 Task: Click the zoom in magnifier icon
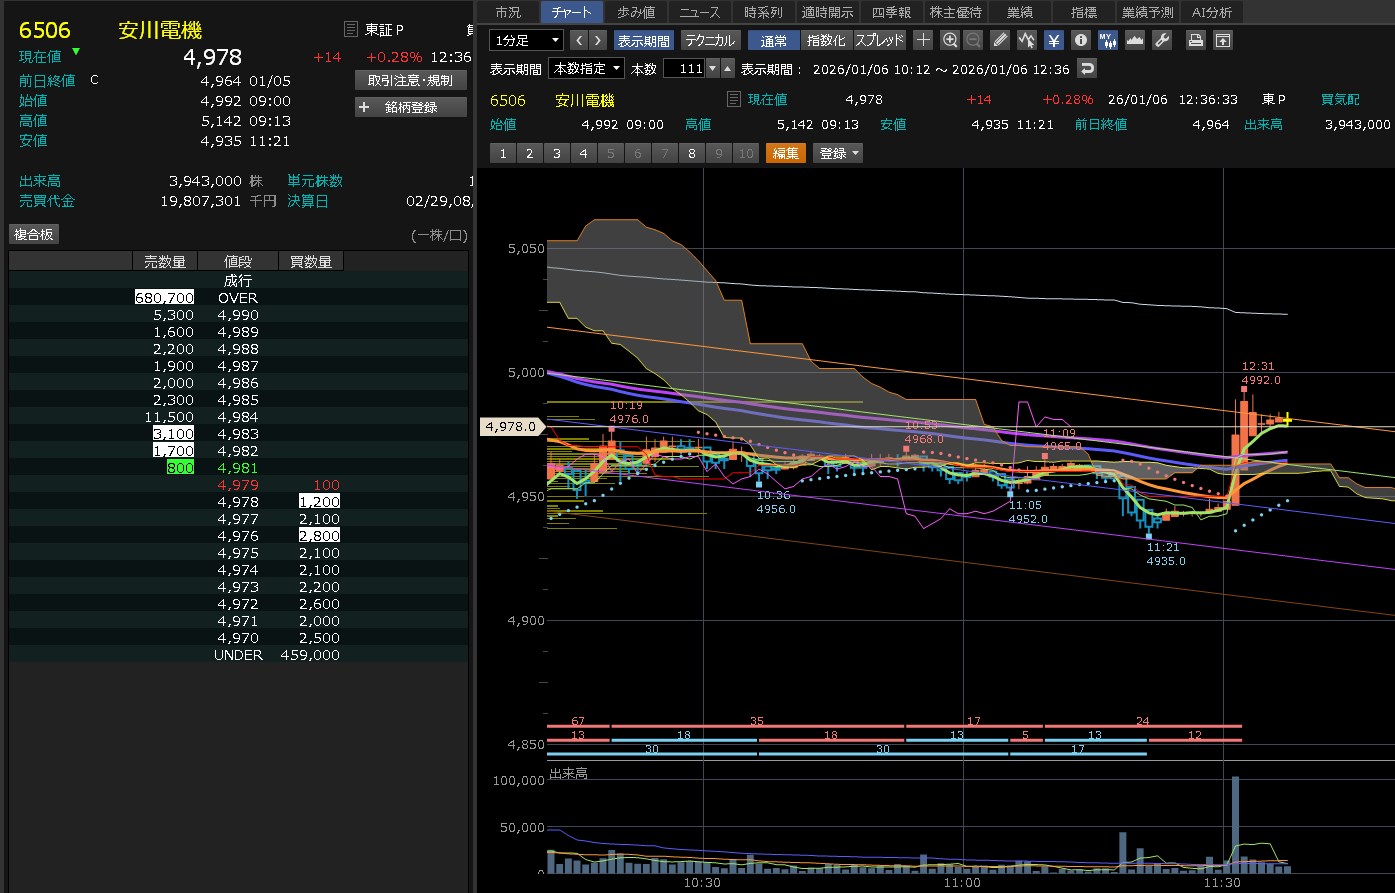pos(950,40)
